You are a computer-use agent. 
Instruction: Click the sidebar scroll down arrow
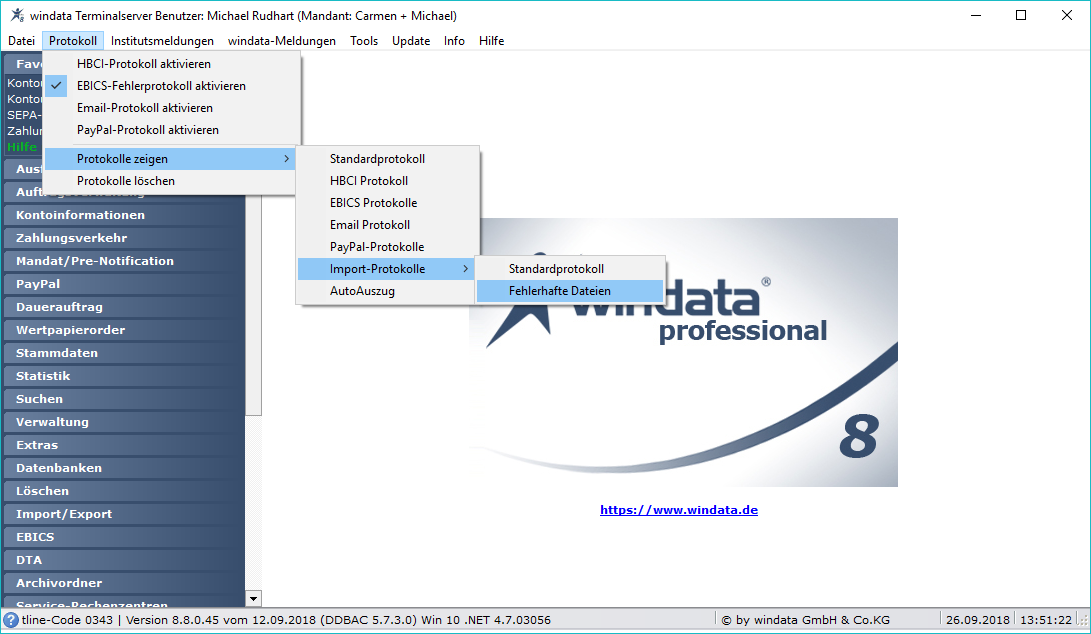click(x=253, y=599)
